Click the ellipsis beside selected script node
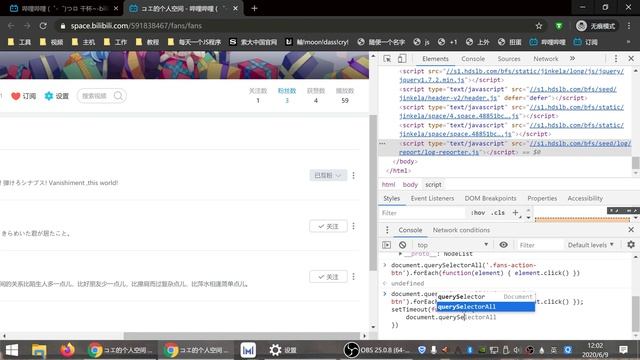The width and height of the screenshot is (640, 360). tap(382, 143)
